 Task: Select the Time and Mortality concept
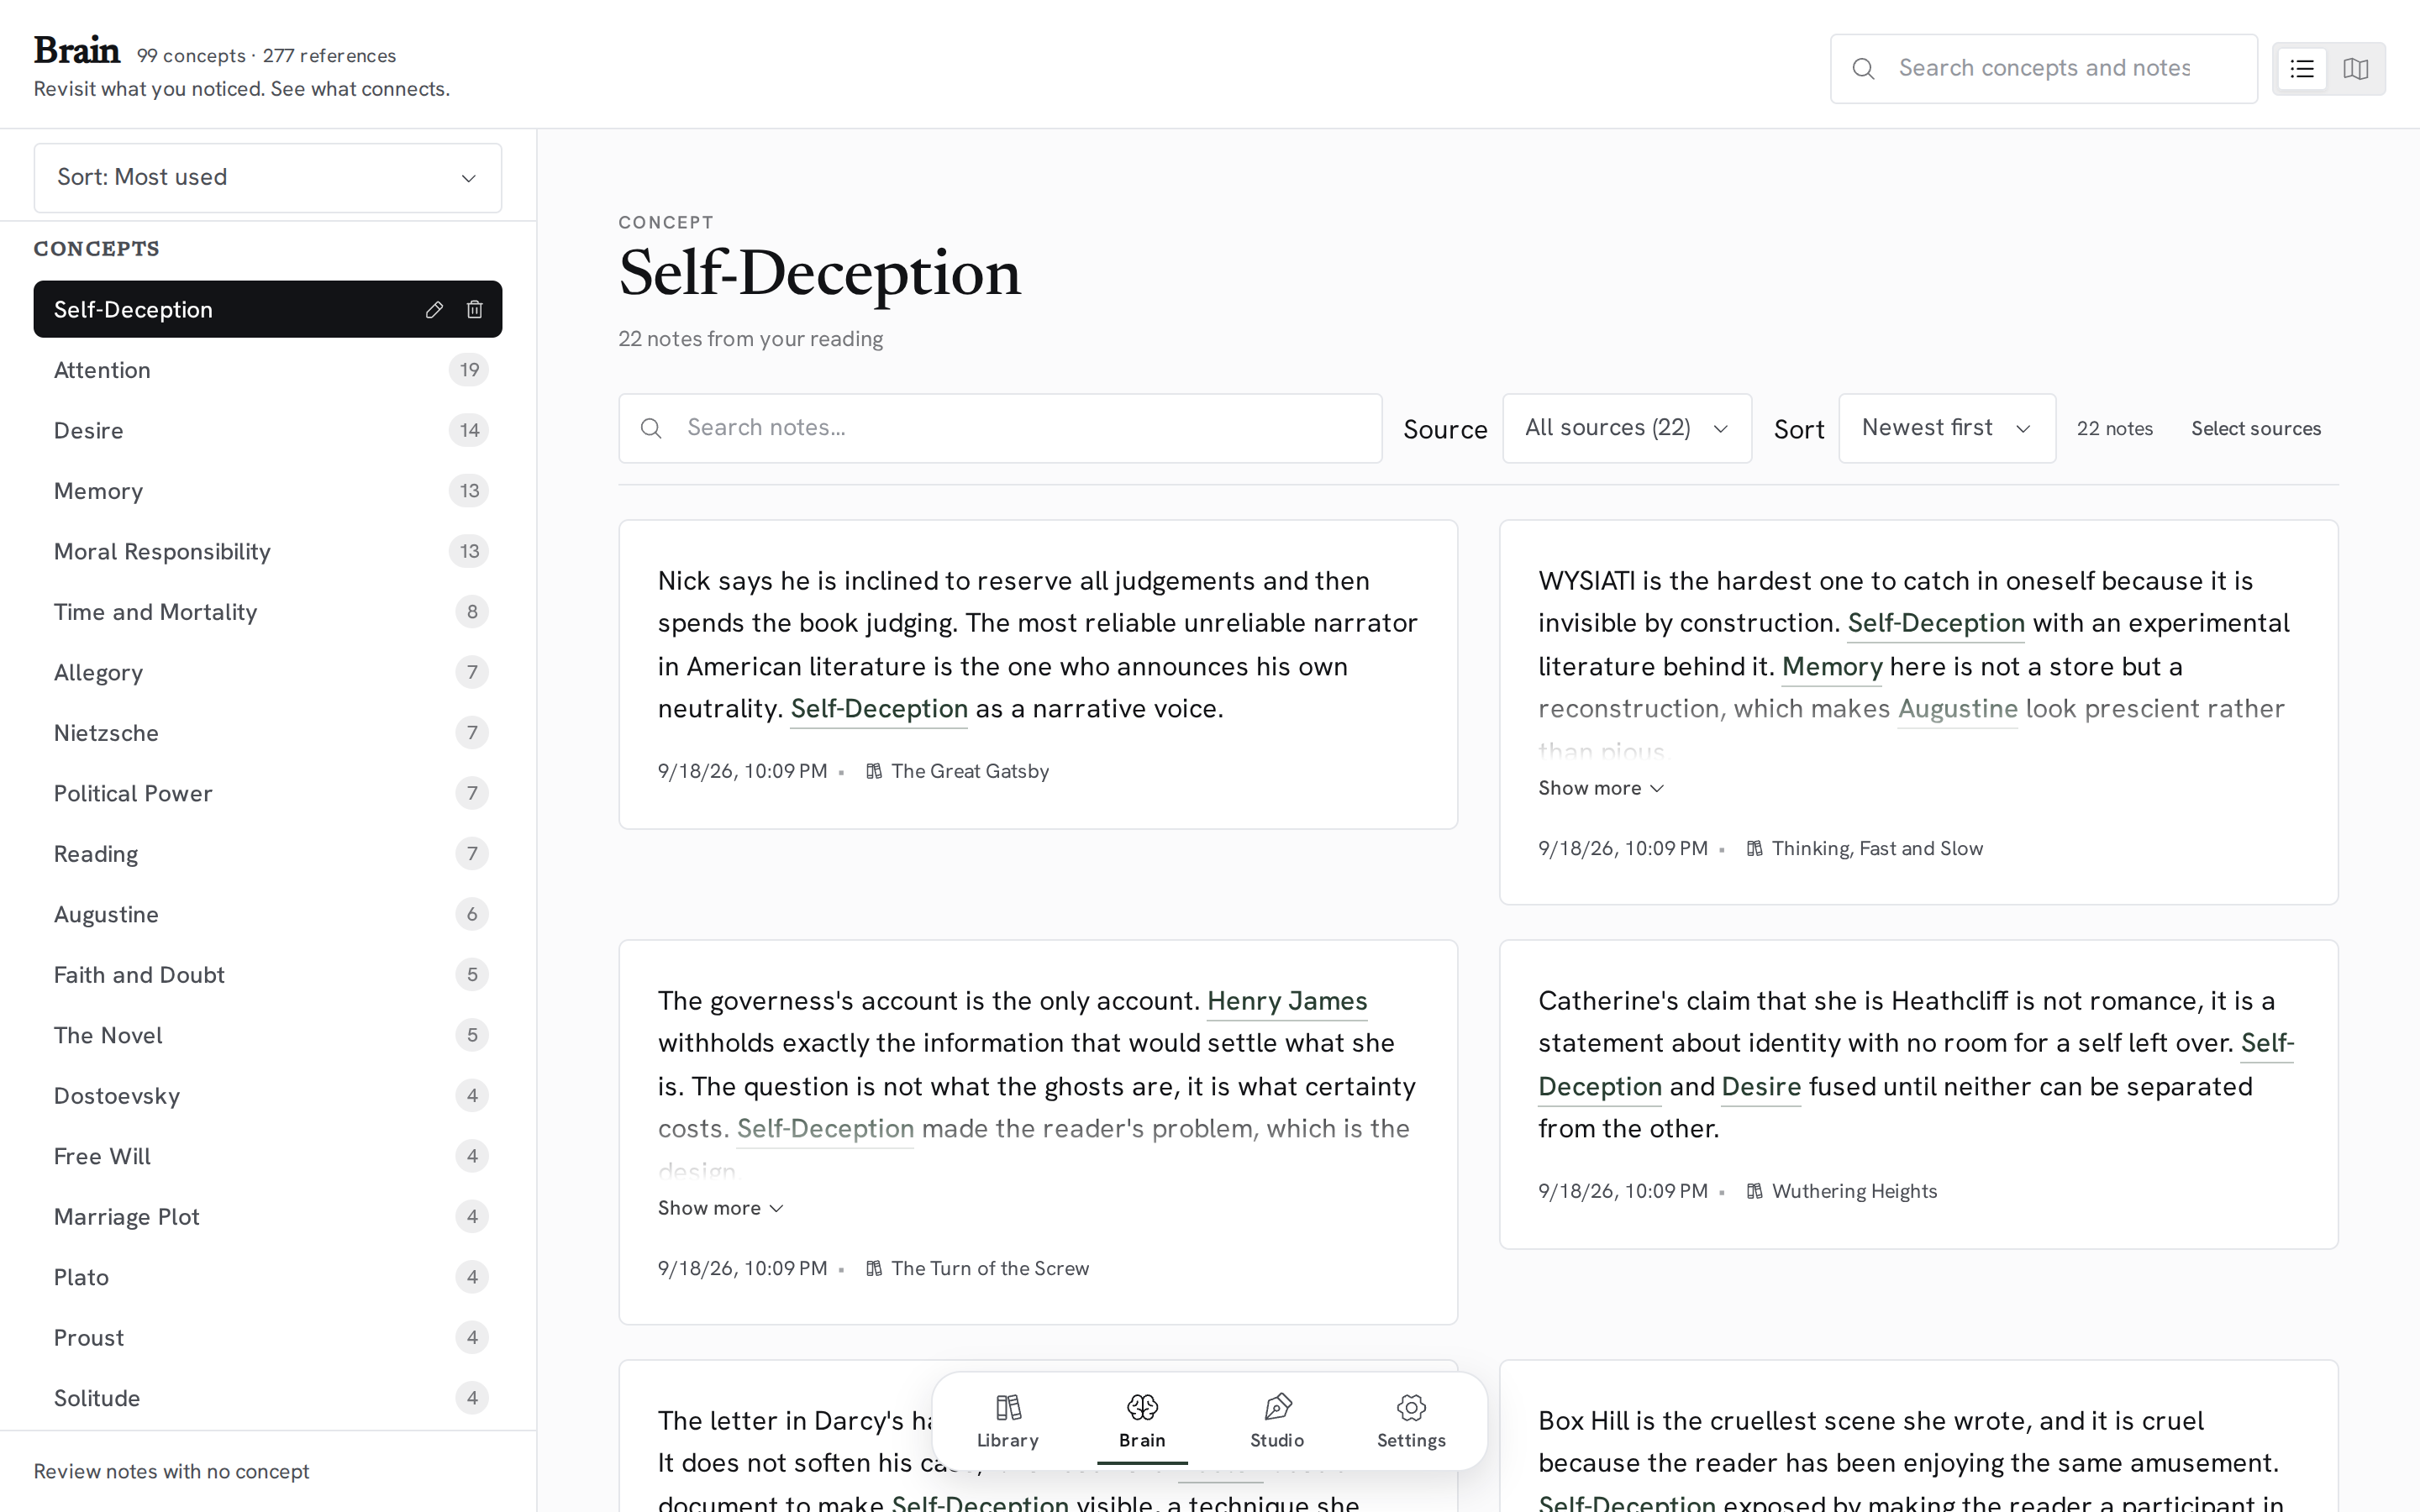pyautogui.click(x=268, y=612)
